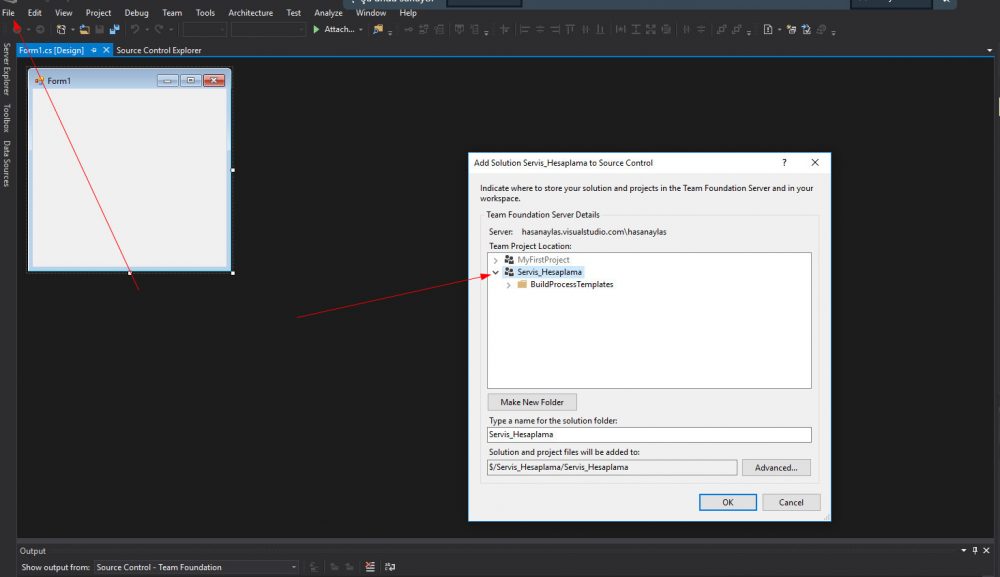Click the server path $/Servis_Hesaplama field
The image size is (1000, 577).
612,467
